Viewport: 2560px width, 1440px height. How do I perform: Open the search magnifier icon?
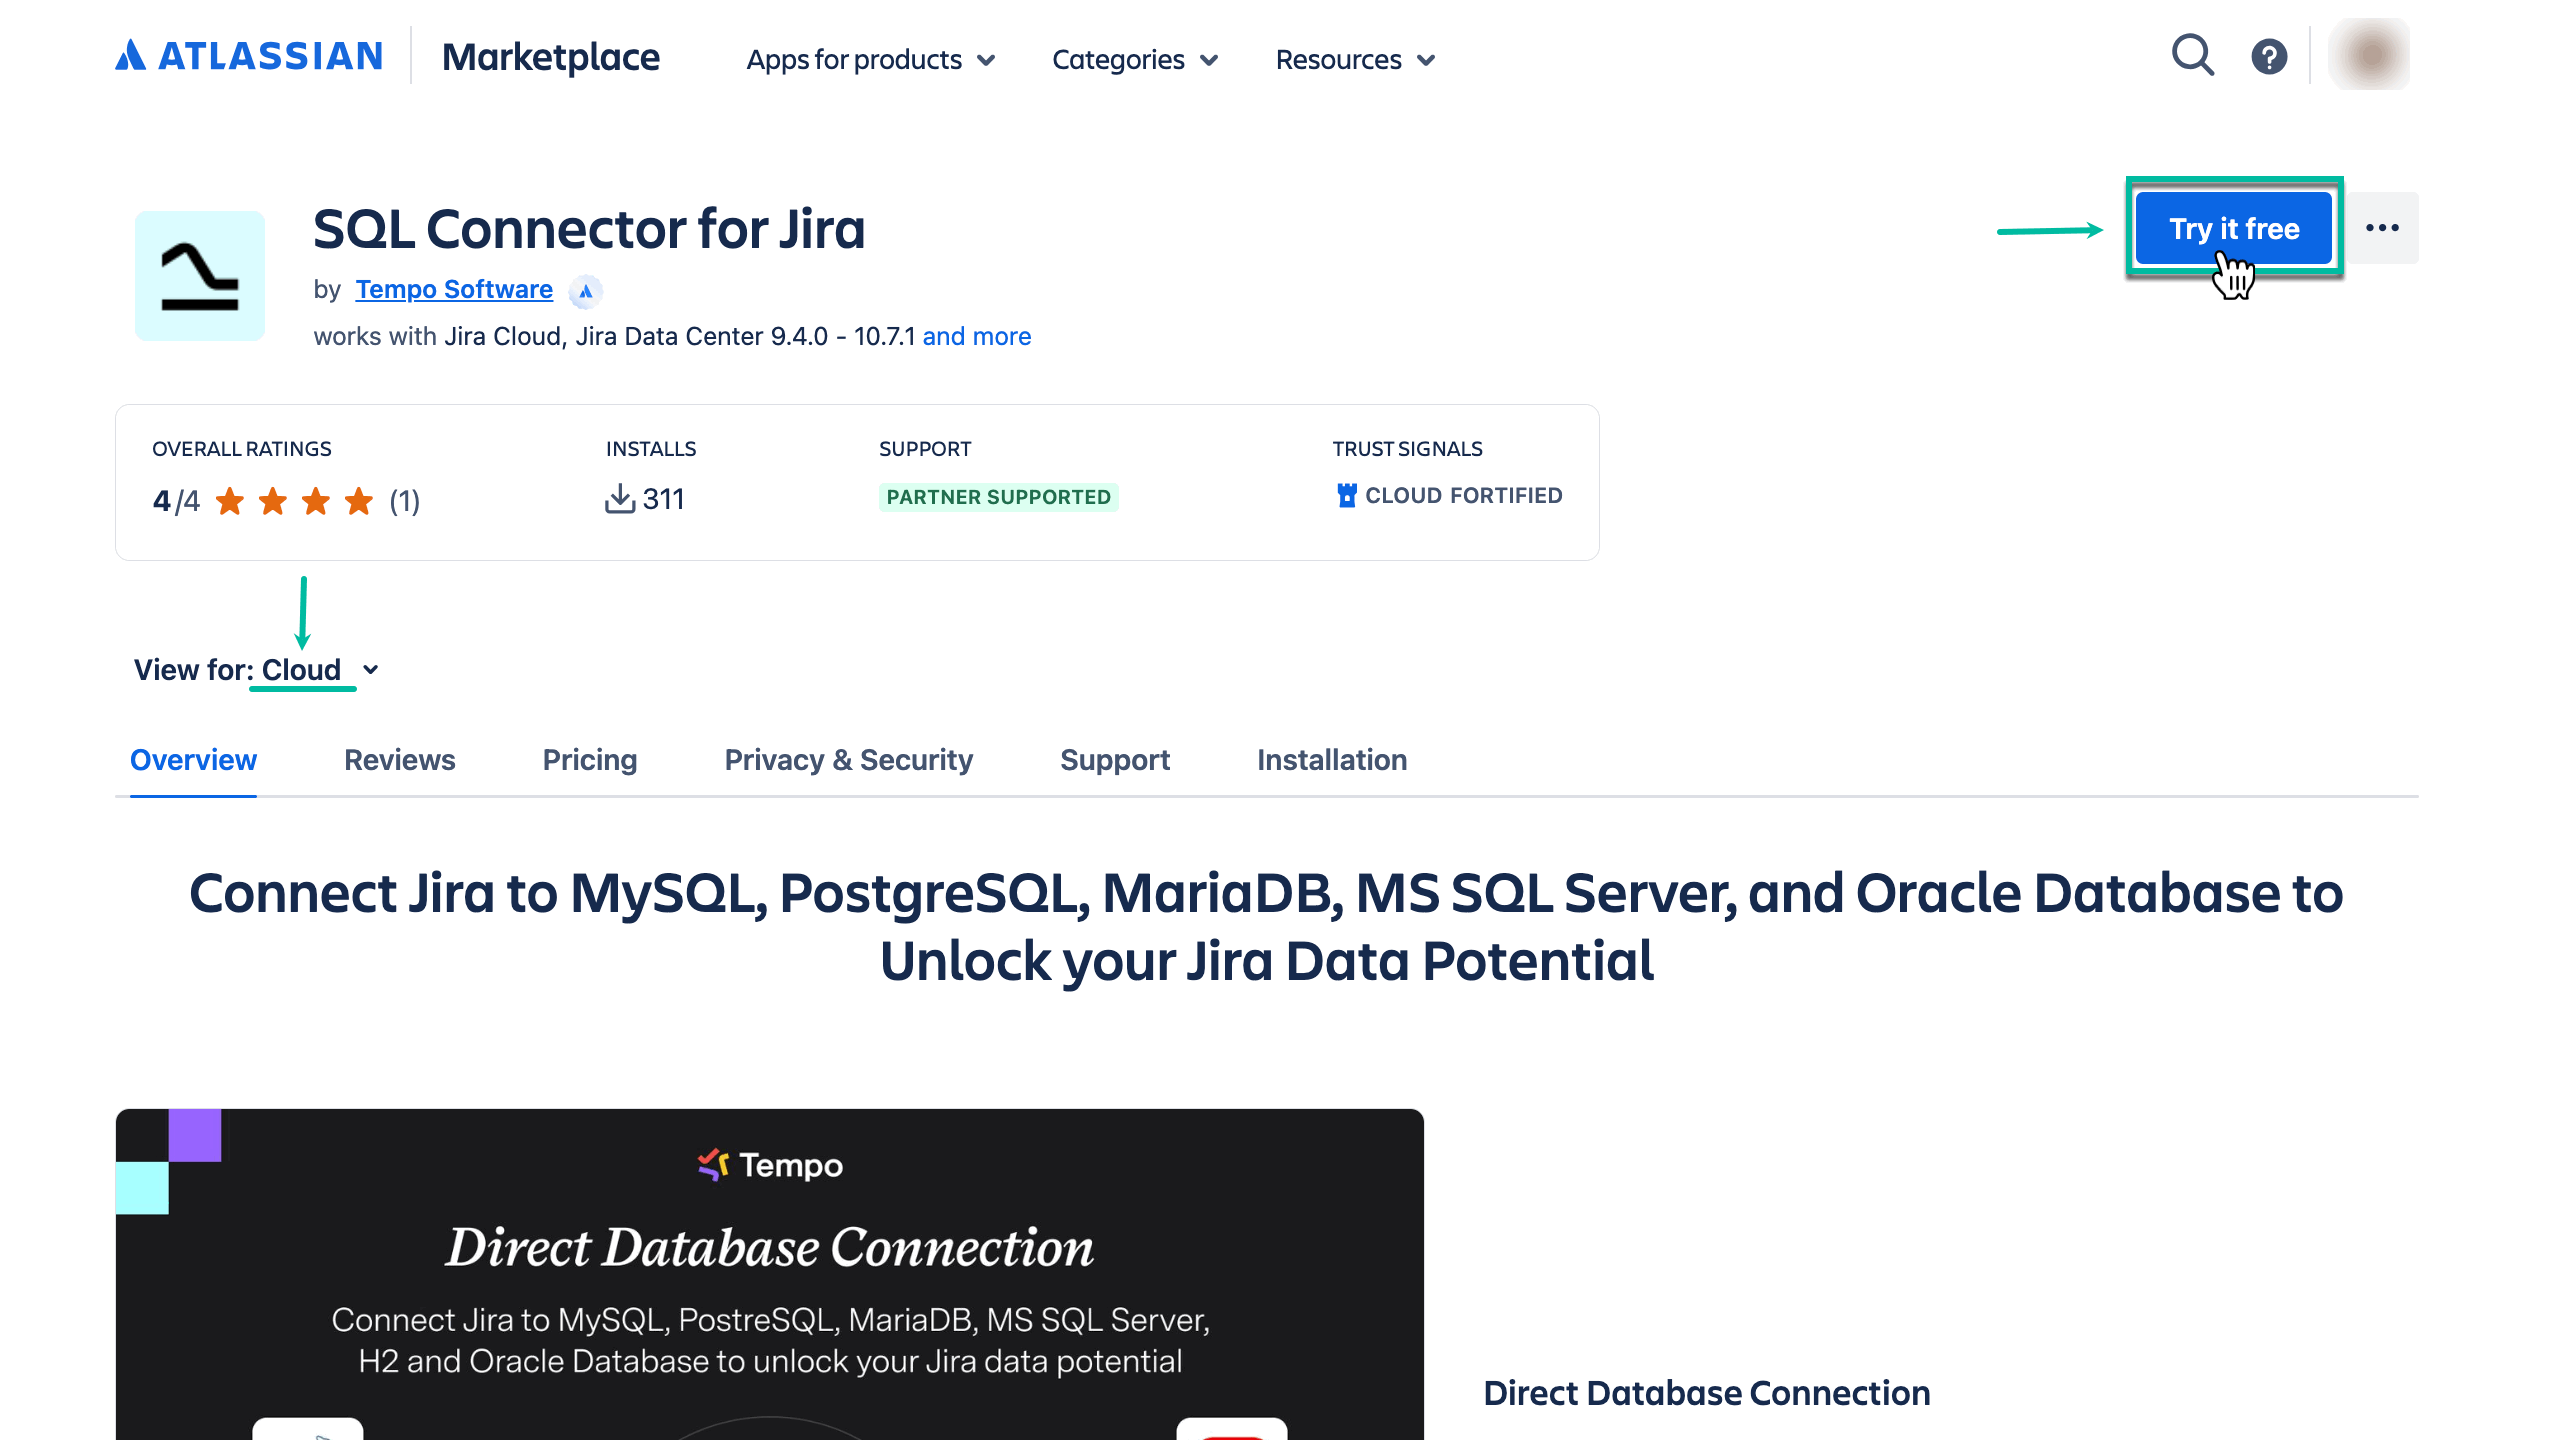point(2193,57)
